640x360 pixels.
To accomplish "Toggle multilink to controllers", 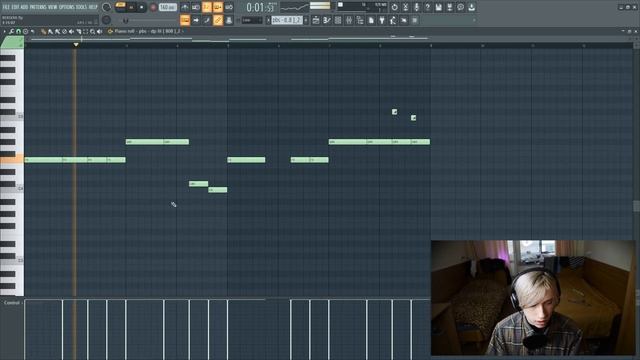I will 229,20.
